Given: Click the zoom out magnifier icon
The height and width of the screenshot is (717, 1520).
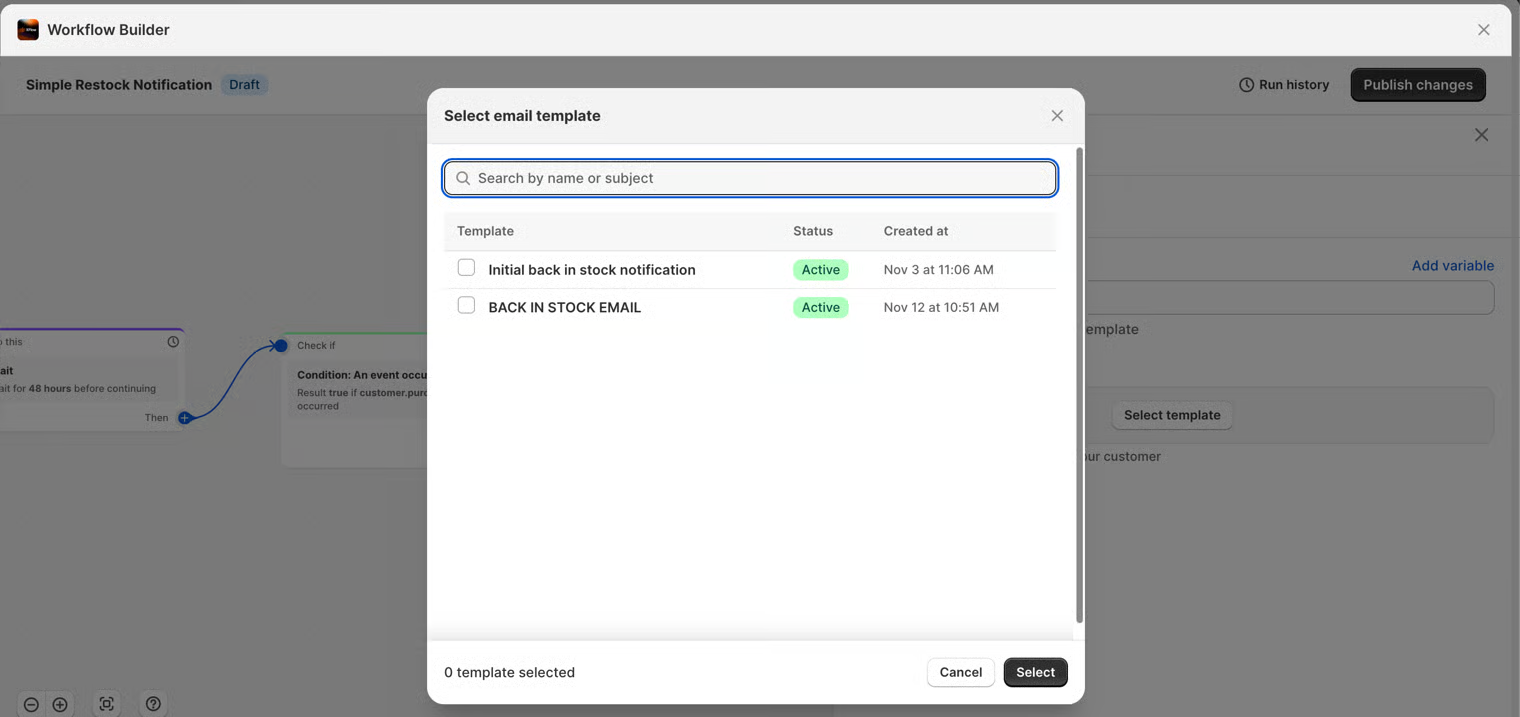Looking at the screenshot, I should (x=31, y=705).
